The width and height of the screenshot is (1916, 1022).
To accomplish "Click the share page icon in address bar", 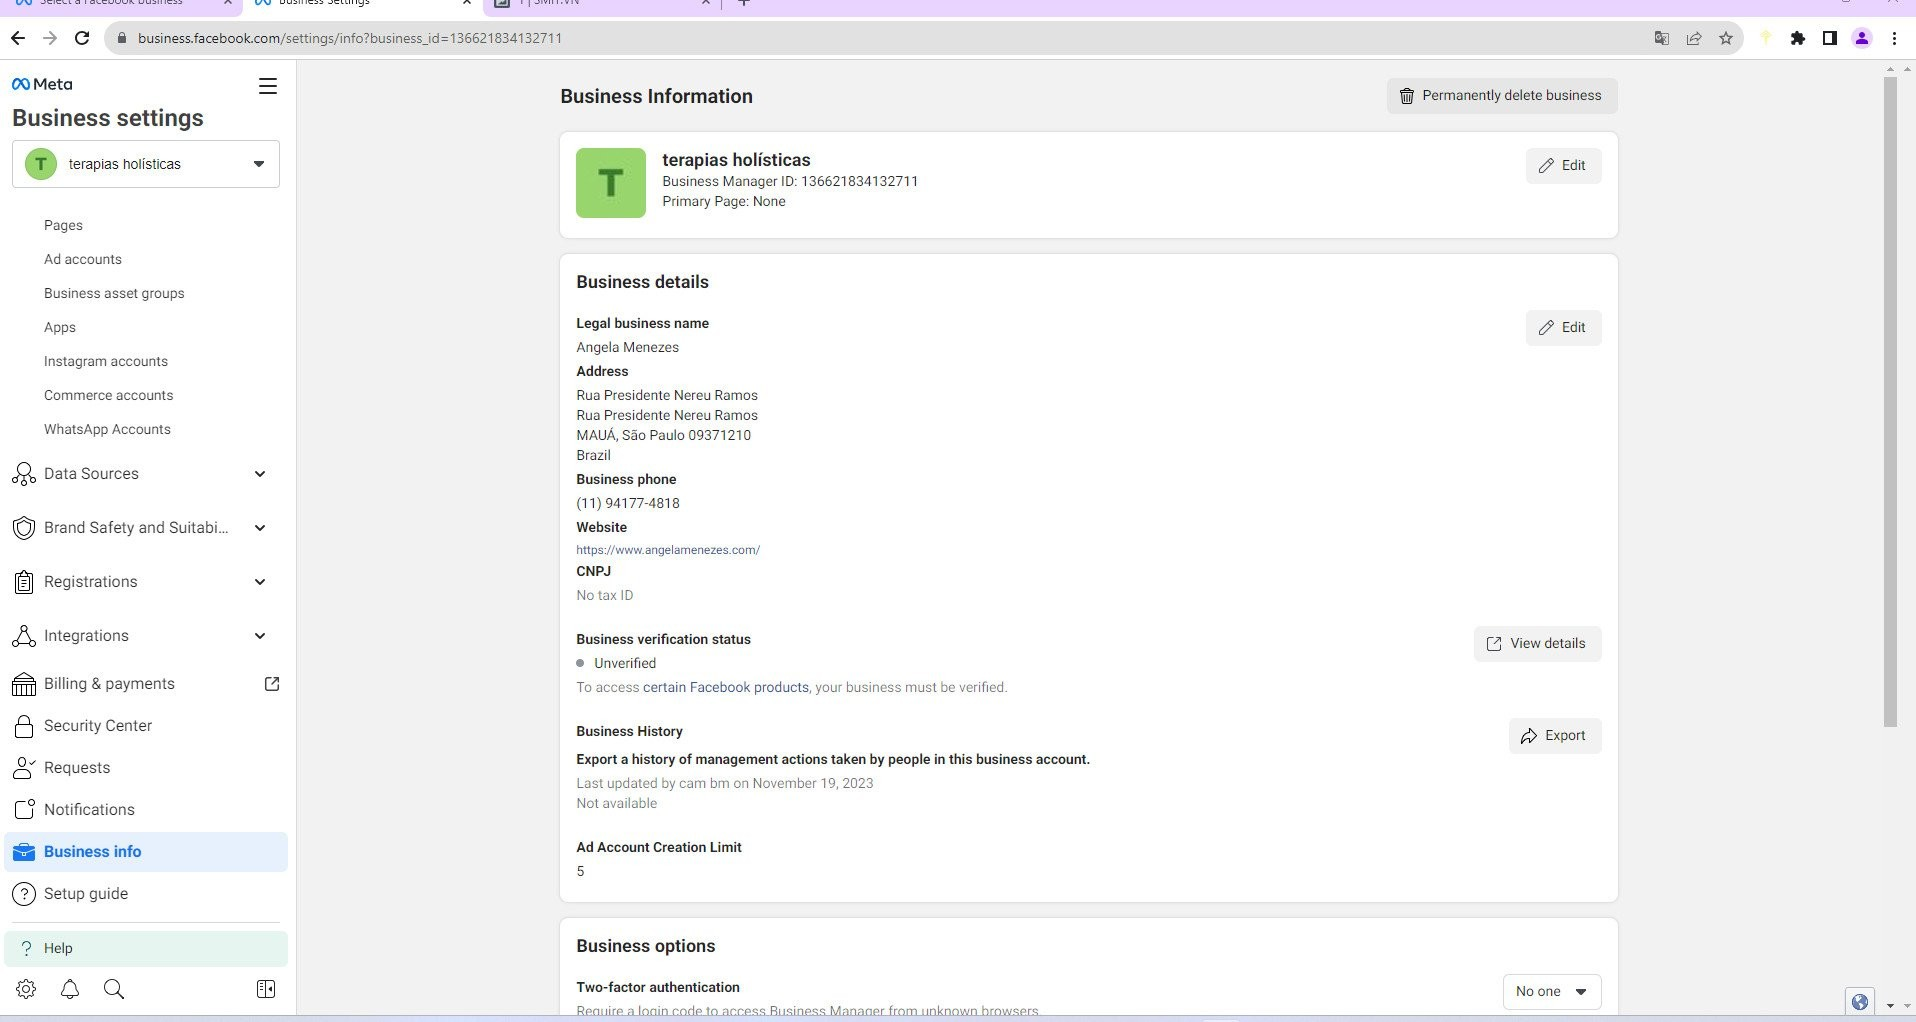I will tap(1694, 38).
